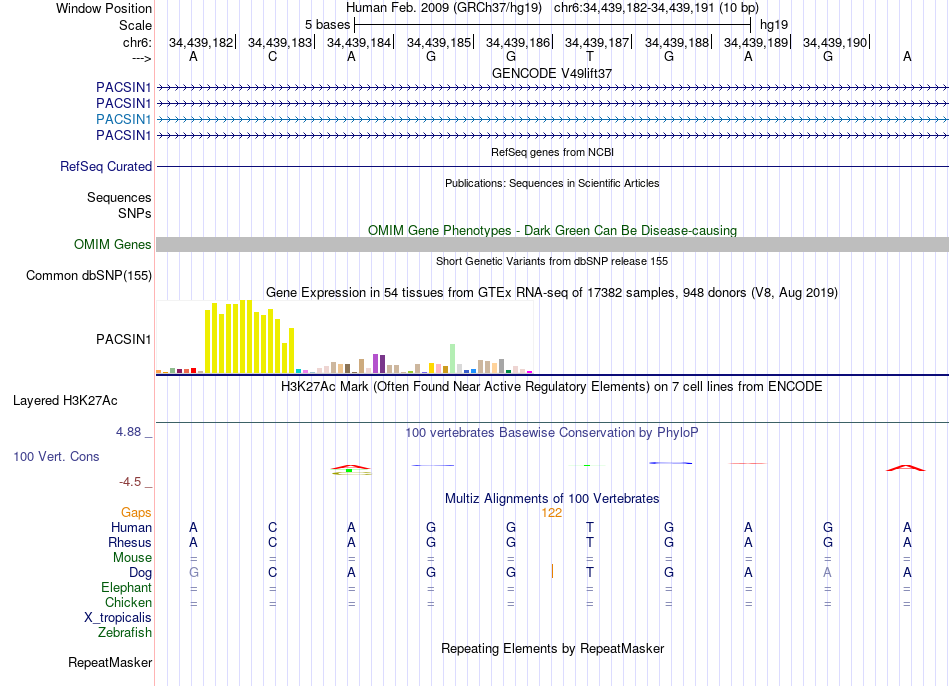Click the GTEx expression bar chart
This screenshot has height=686, width=950.
point(344,337)
